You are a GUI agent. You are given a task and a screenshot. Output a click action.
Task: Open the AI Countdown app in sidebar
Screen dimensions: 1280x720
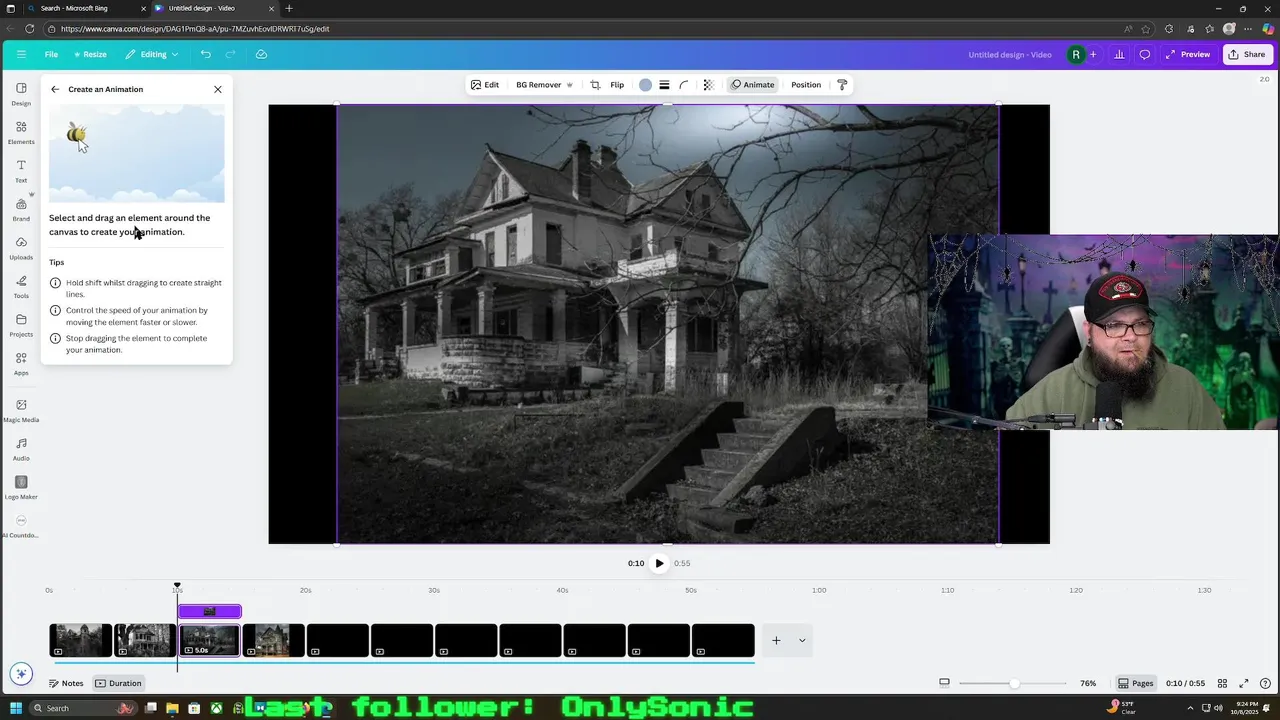point(21,526)
